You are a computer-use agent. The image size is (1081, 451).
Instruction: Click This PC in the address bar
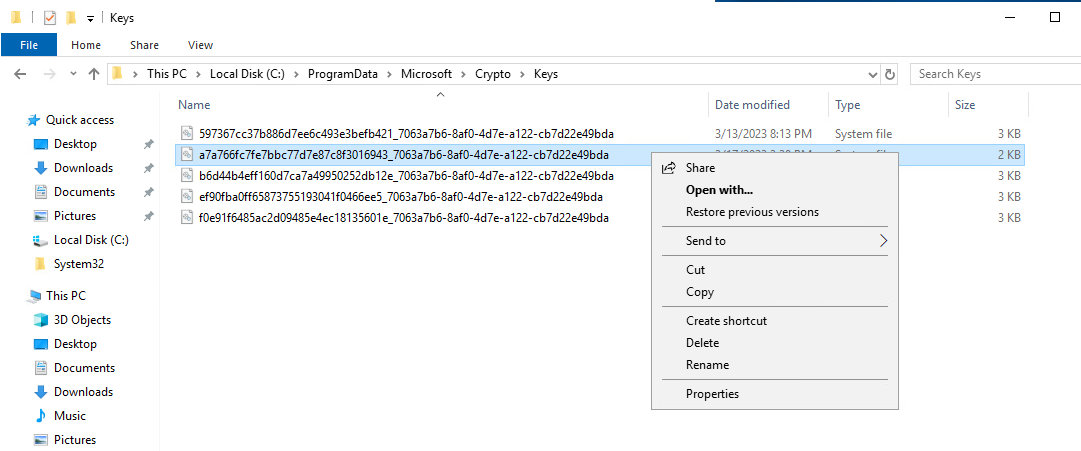pos(167,74)
